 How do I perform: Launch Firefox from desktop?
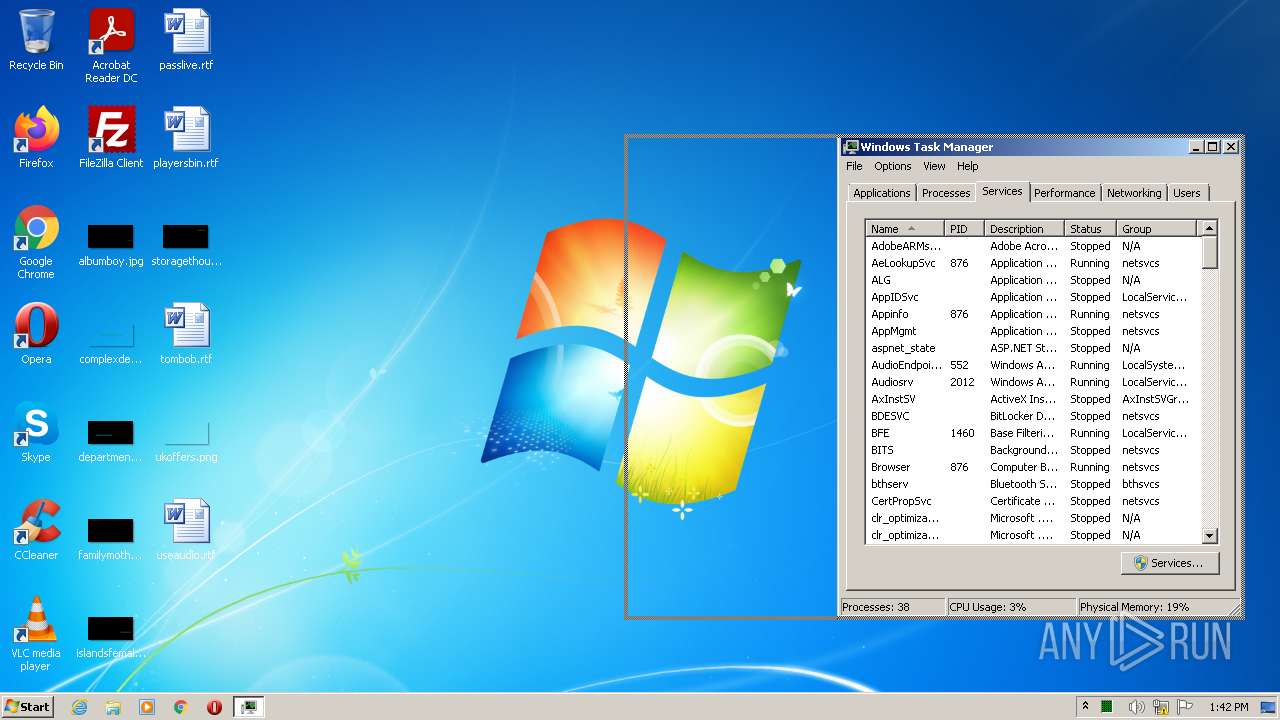(x=36, y=138)
